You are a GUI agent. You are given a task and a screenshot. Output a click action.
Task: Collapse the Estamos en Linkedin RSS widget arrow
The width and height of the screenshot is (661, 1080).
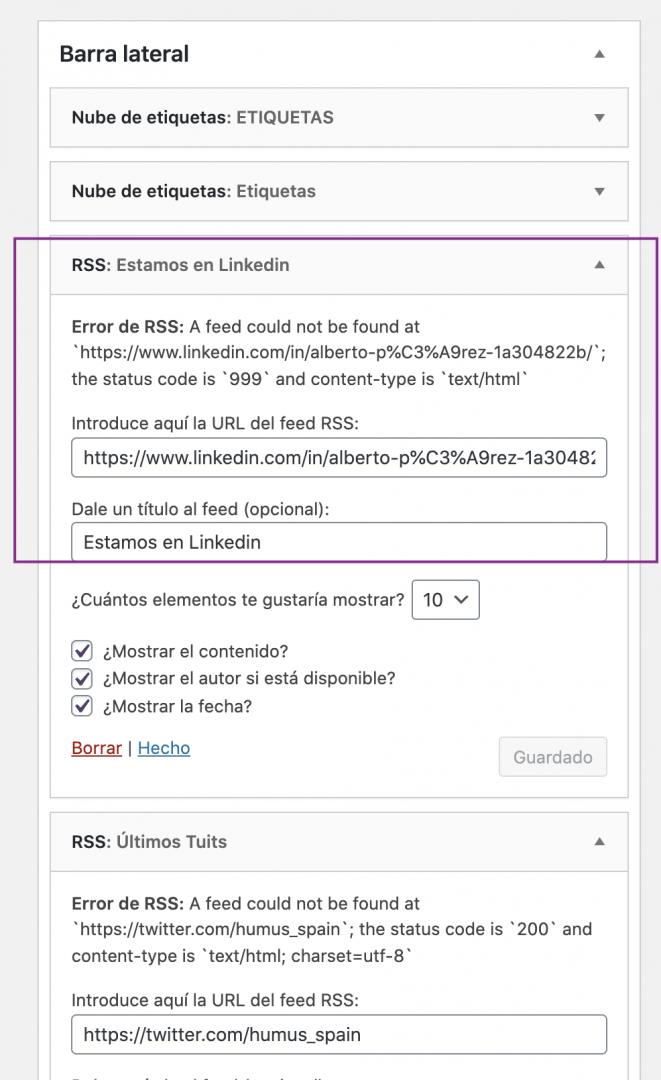600,265
